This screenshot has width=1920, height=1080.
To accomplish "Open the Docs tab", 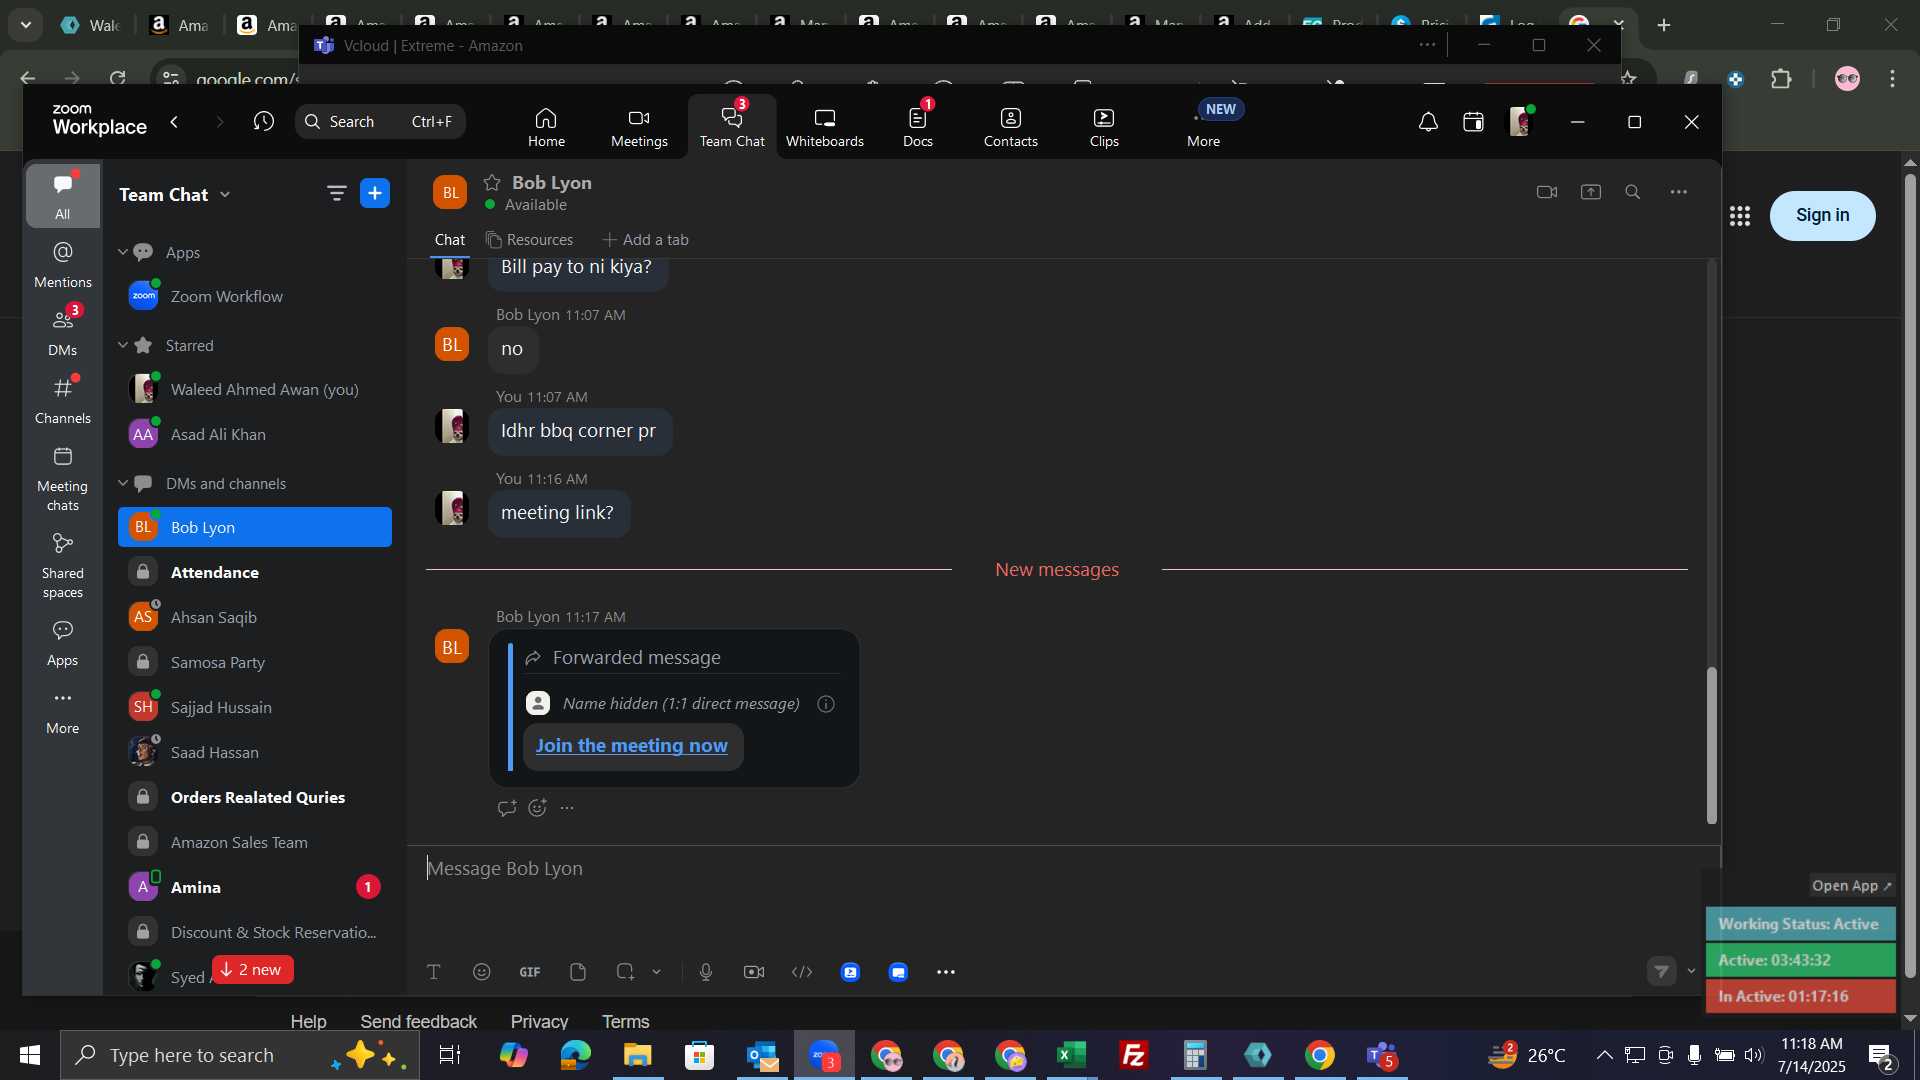I will pos(917,127).
